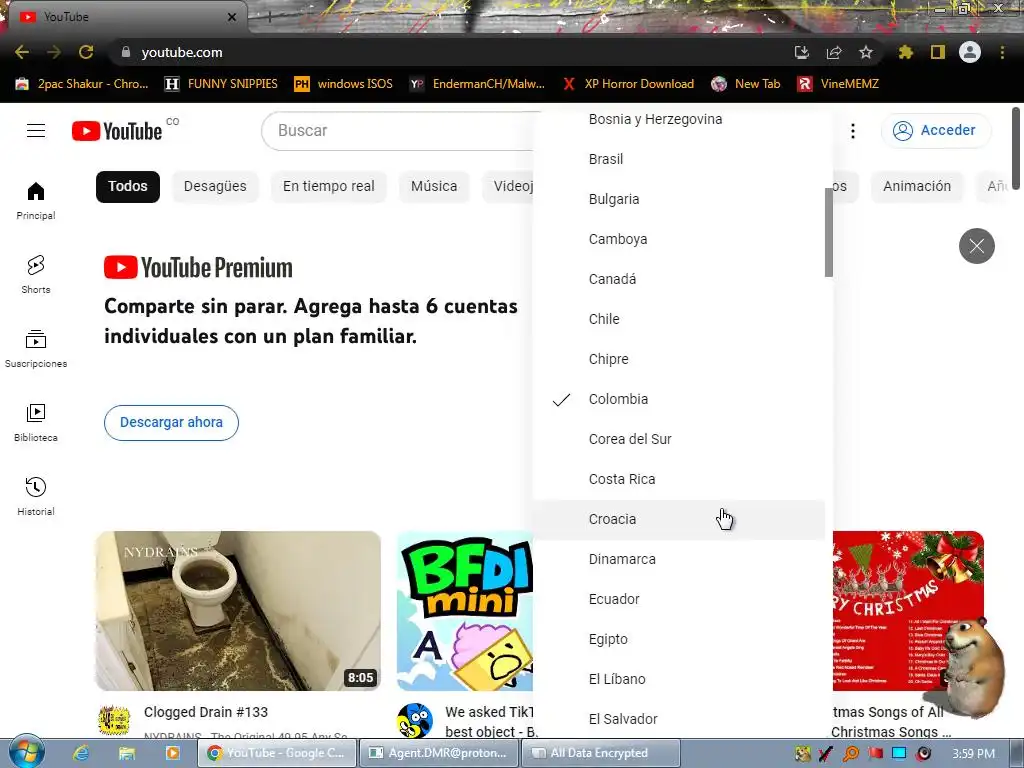Viewport: 1024px width, 768px height.
Task: Close the YouTube browser tab
Action: (x=232, y=17)
